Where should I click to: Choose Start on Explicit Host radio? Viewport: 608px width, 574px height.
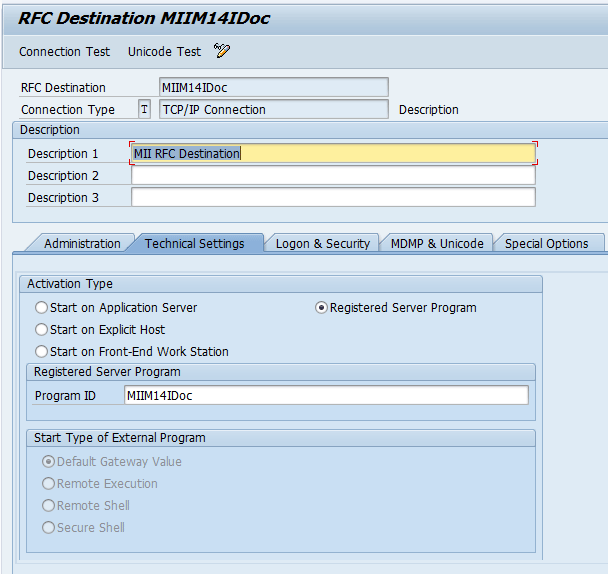42,330
